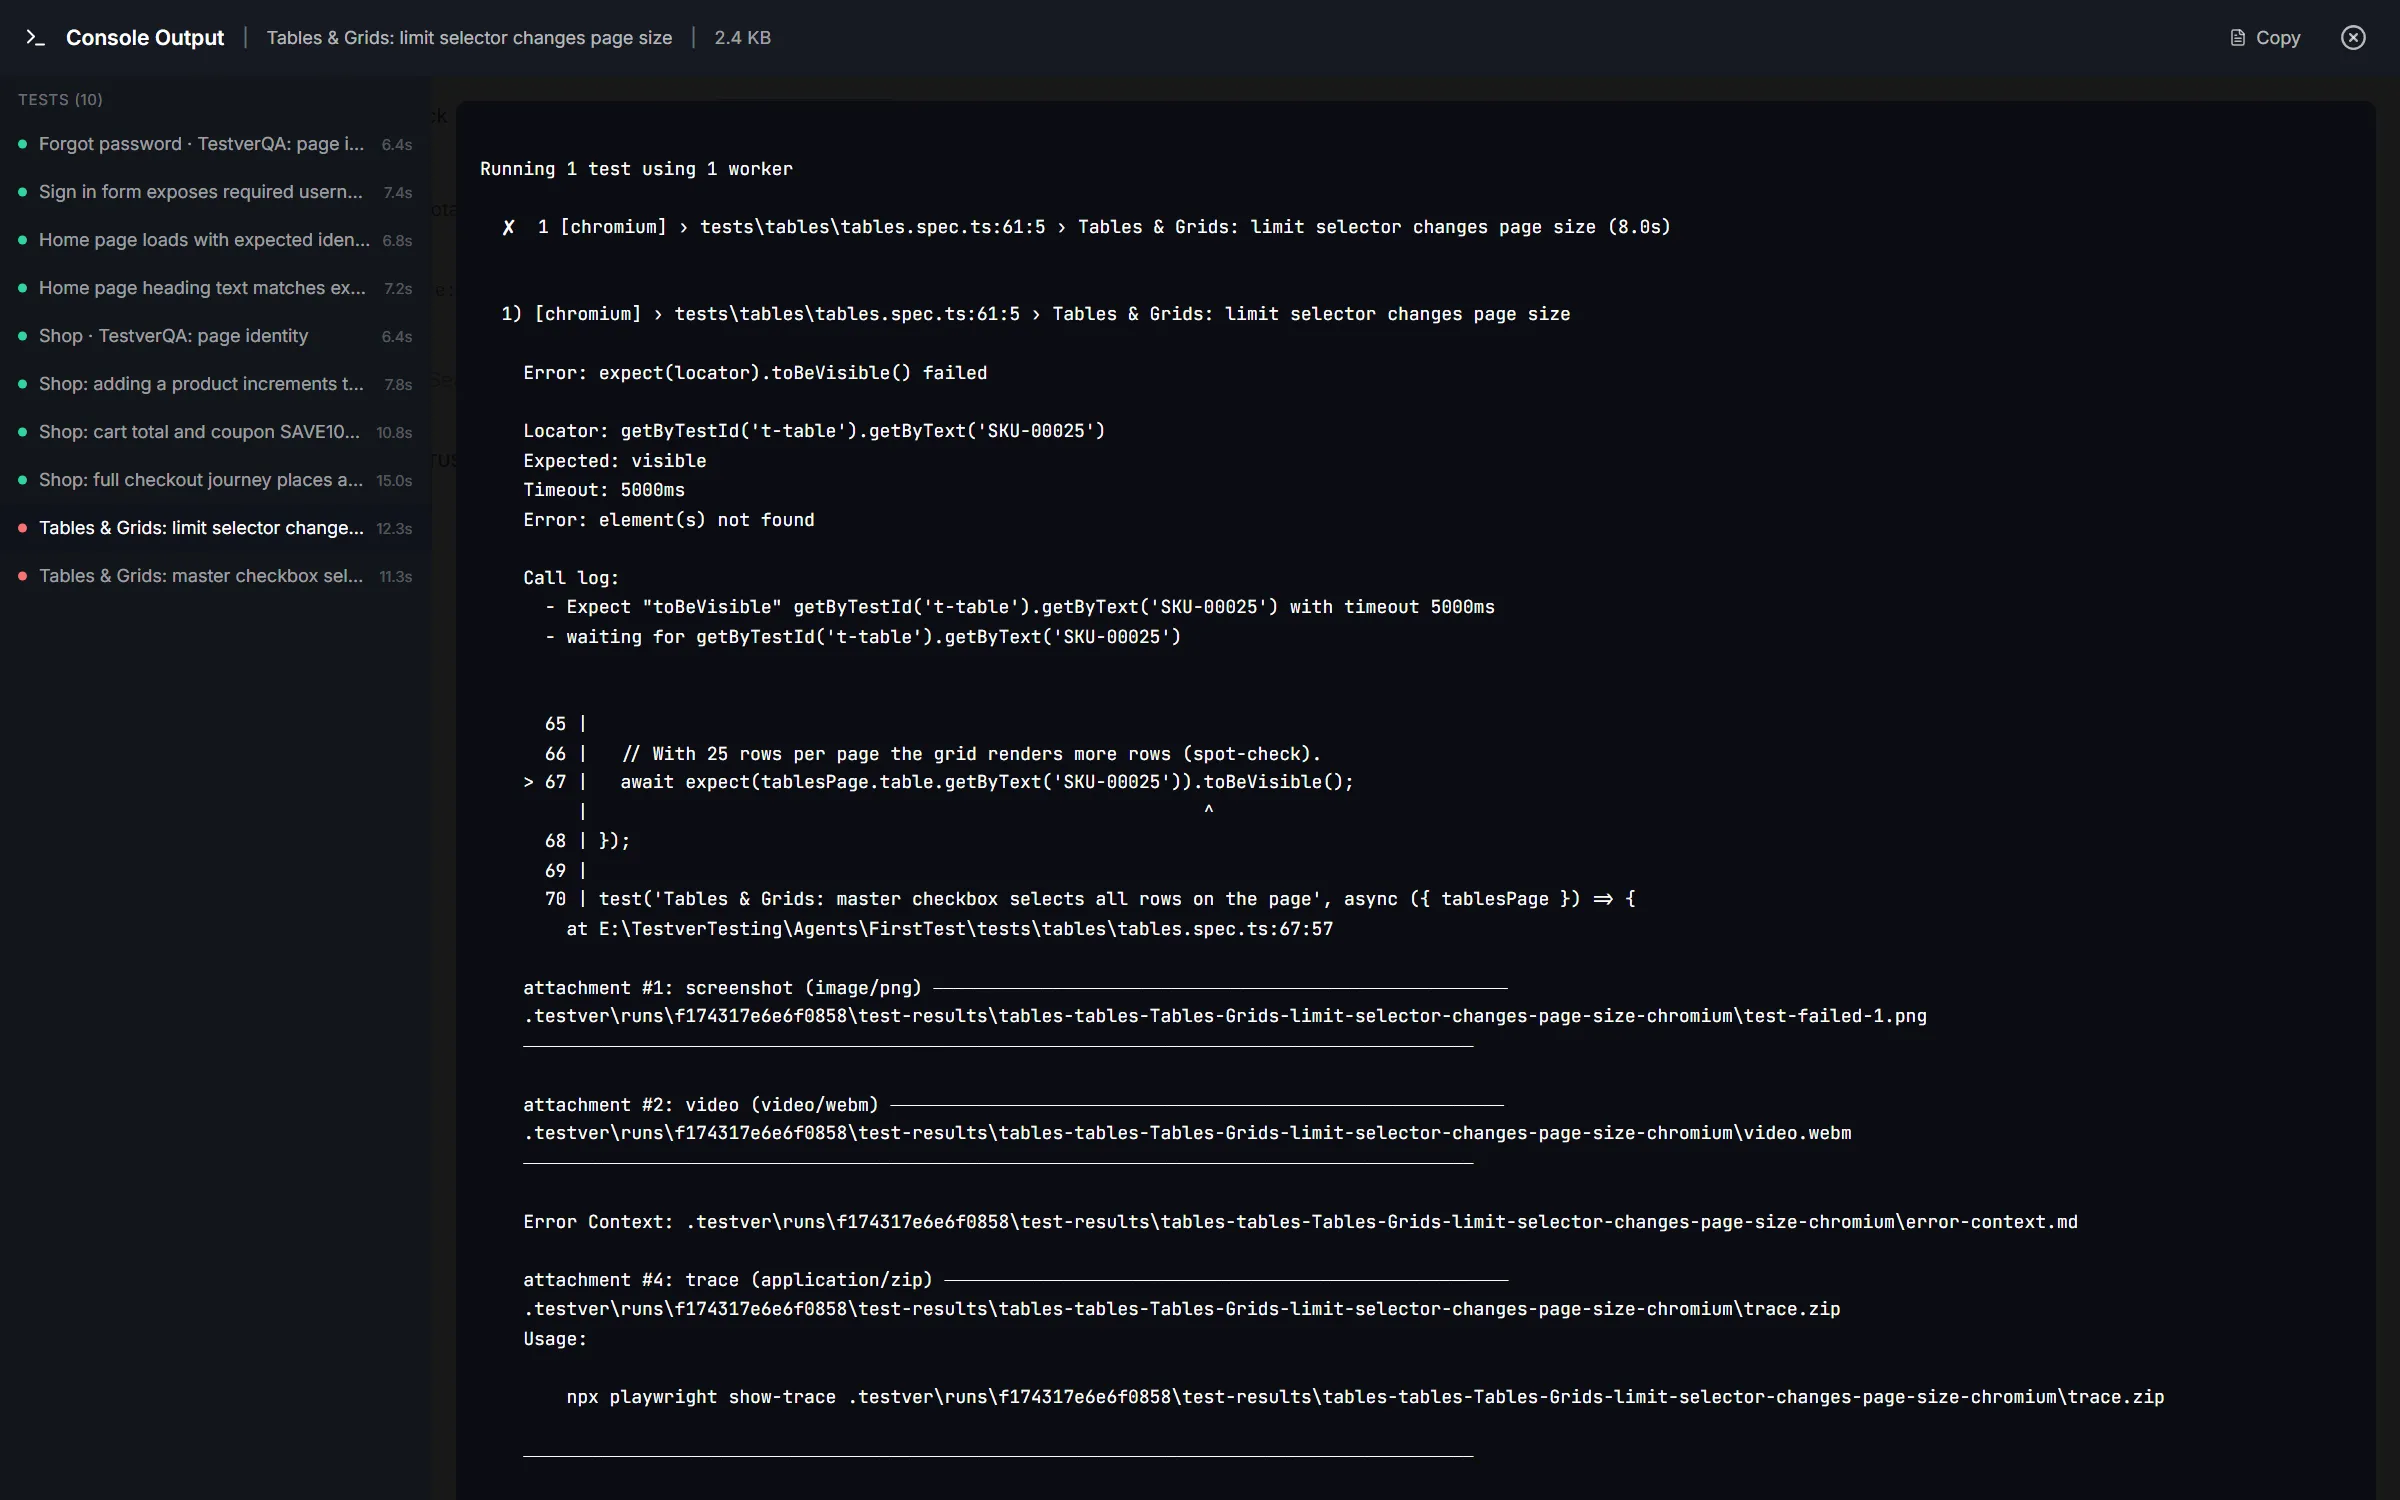Click 'Running 1 test using 1 worker' line

[x=636, y=169]
